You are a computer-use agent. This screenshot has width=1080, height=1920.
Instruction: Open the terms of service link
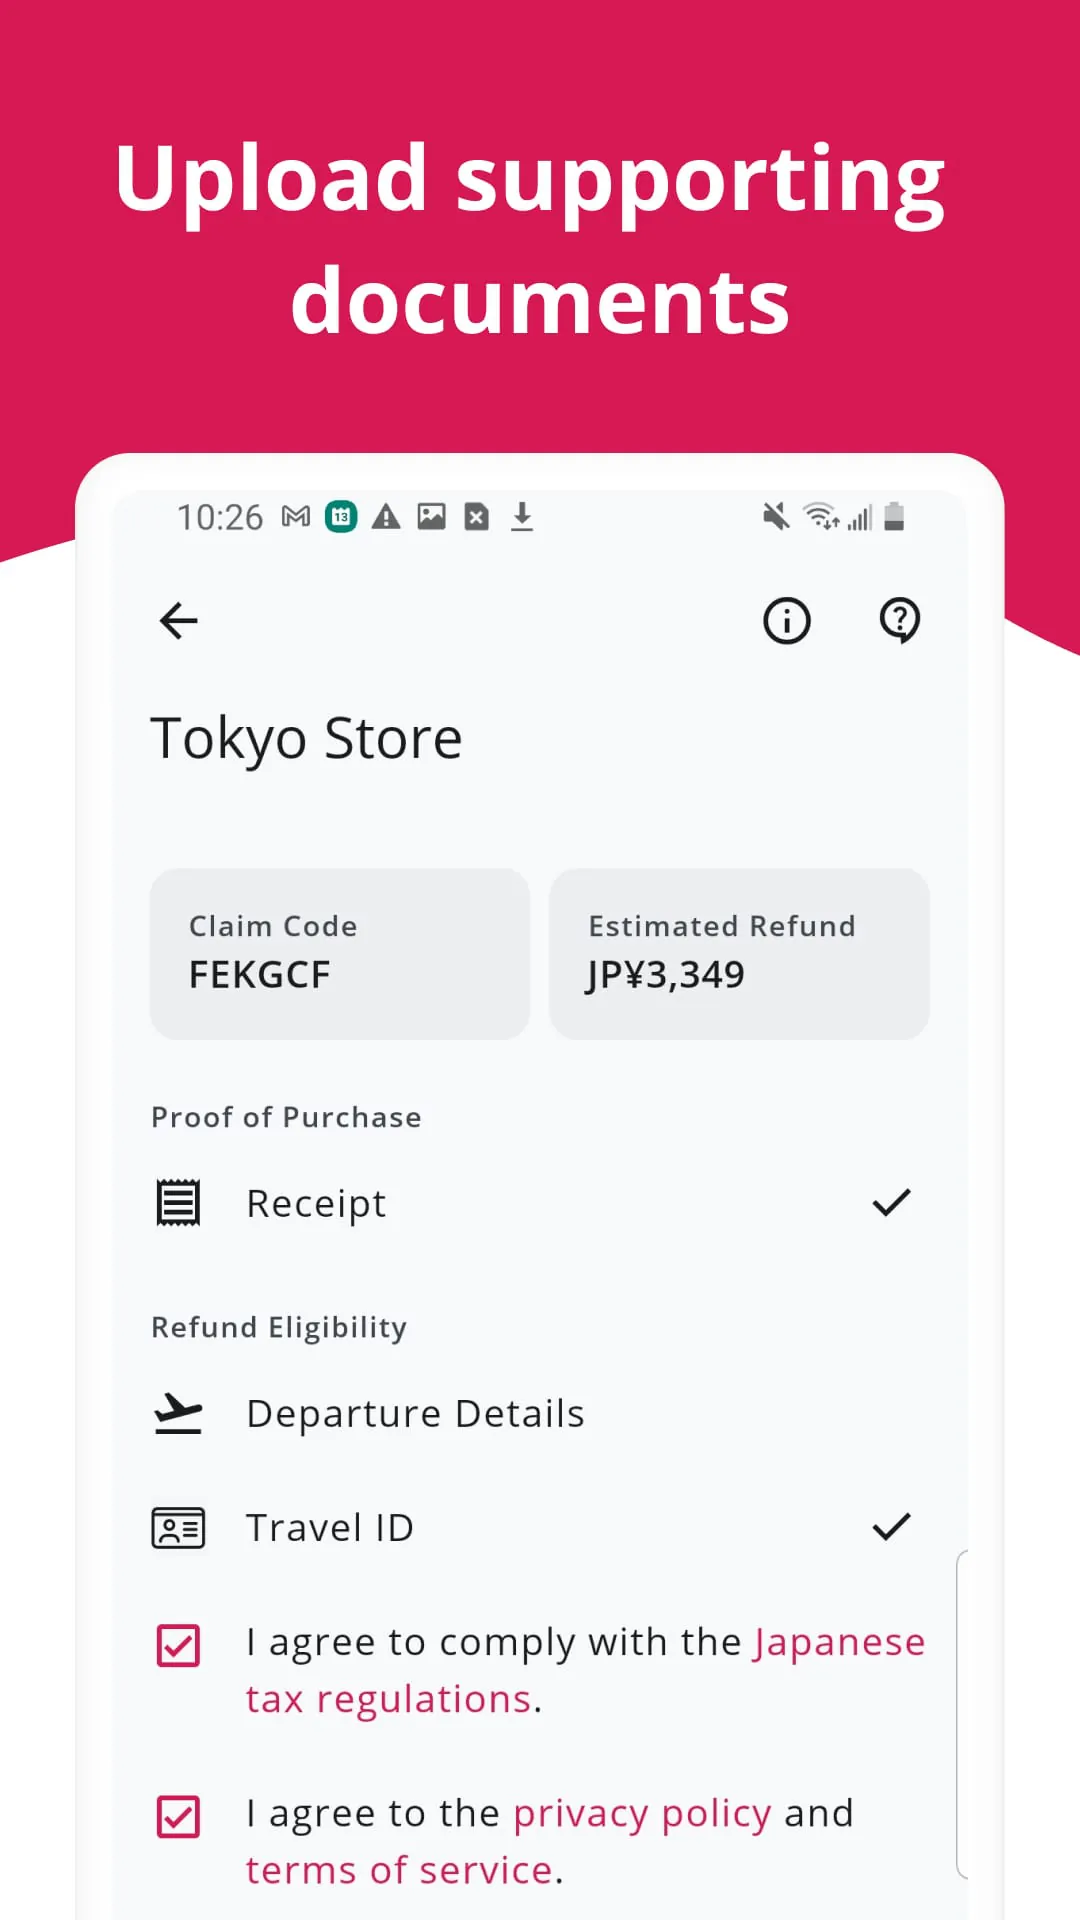399,1870
